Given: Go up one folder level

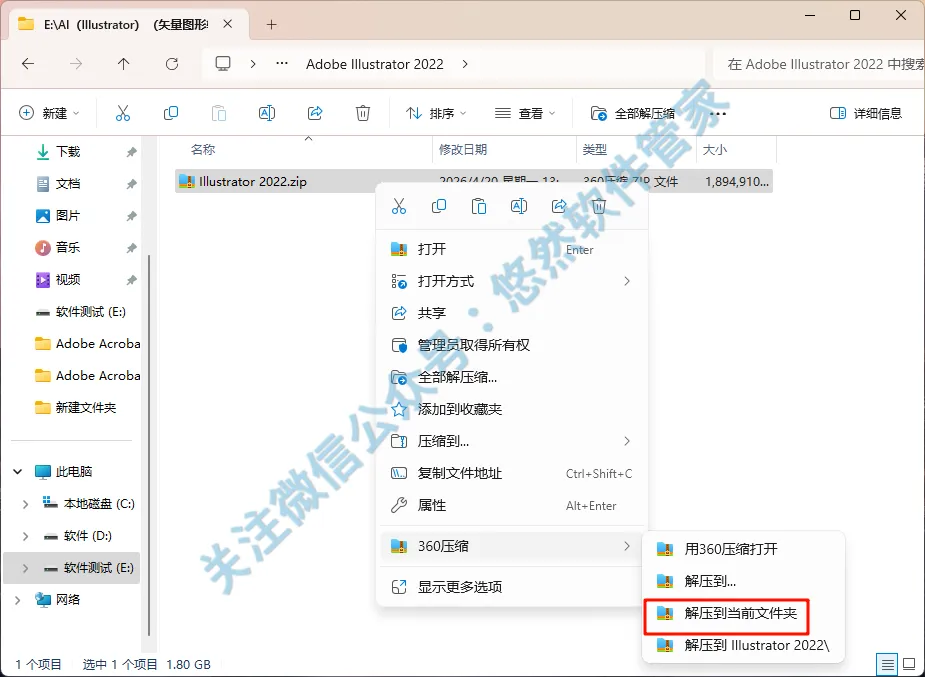Looking at the screenshot, I should pos(123,64).
